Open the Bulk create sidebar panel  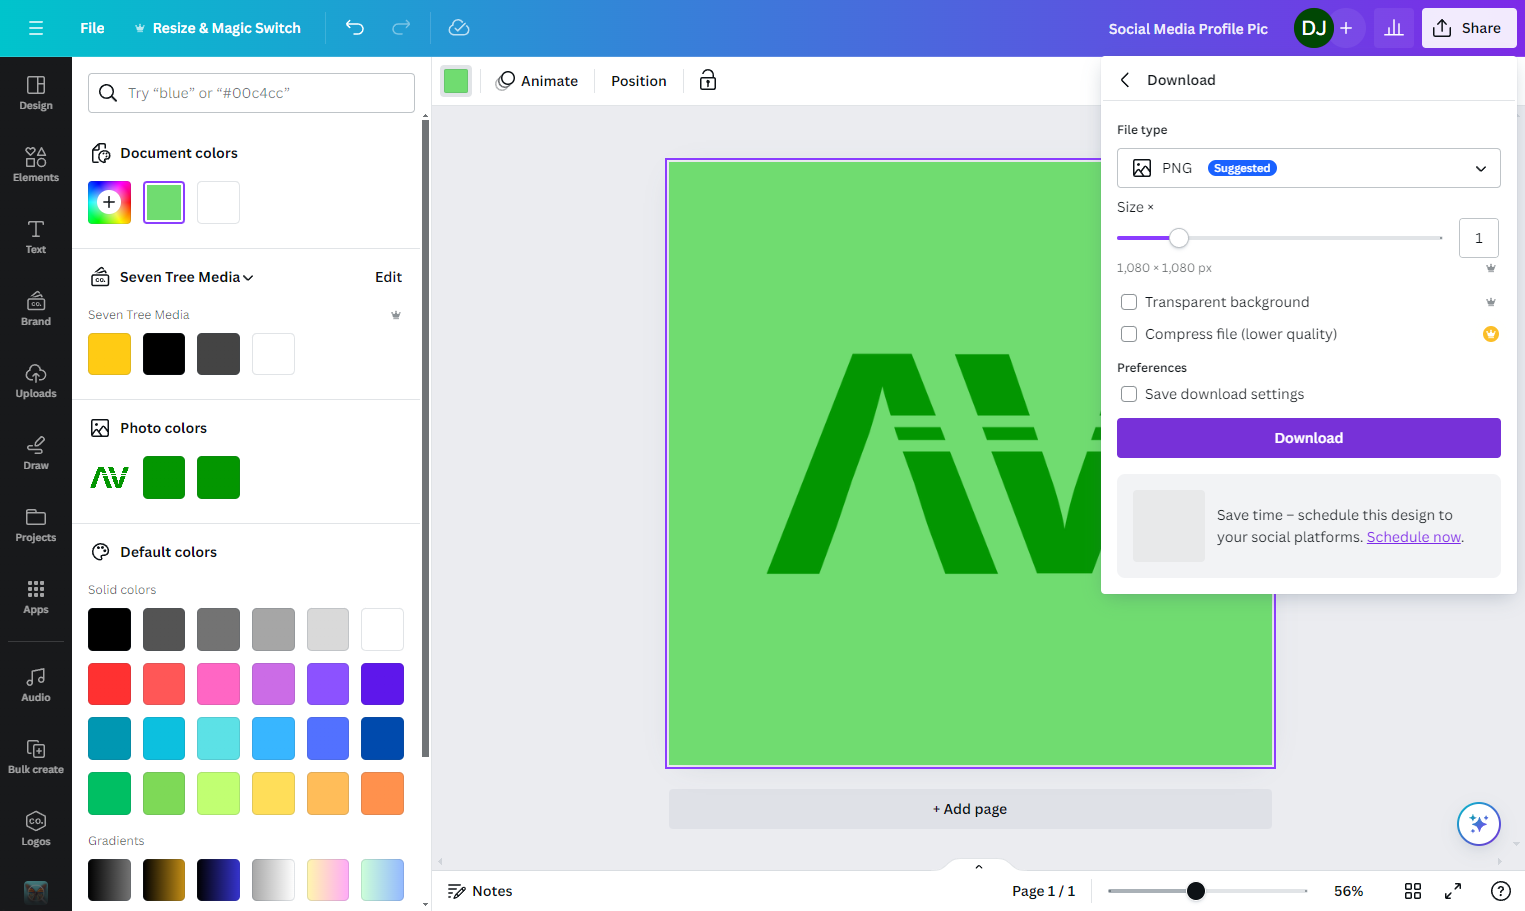click(x=36, y=757)
